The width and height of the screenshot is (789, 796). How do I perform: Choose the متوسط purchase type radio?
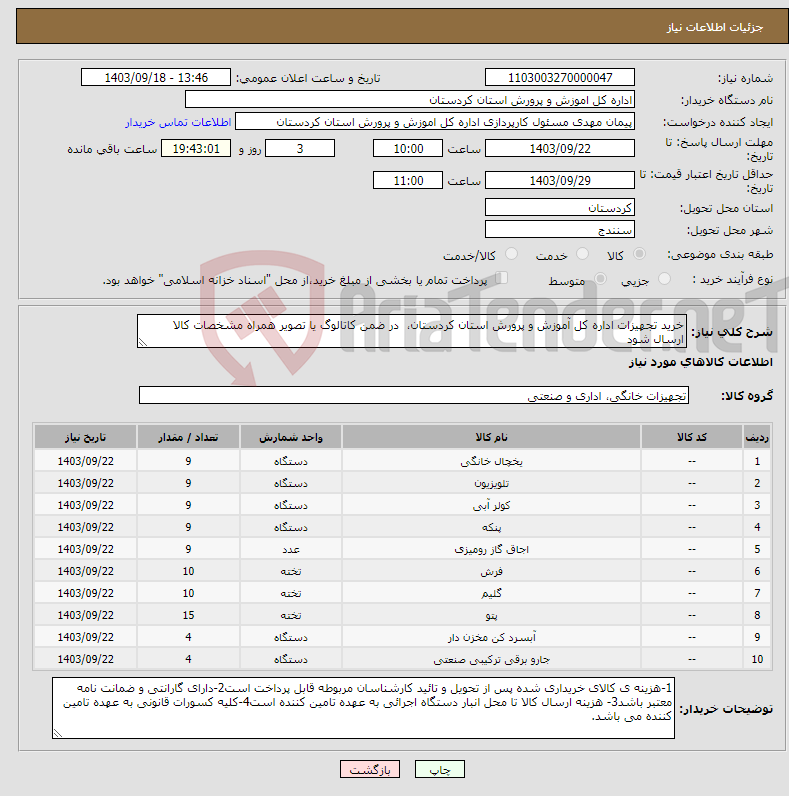[x=601, y=279]
